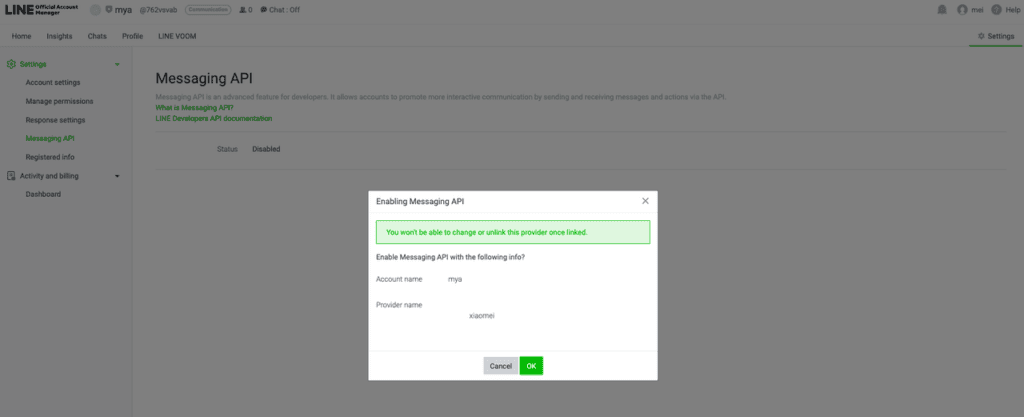Click the @762vsvab account ID
Screen dimensions: 1024x417
(x=159, y=10)
